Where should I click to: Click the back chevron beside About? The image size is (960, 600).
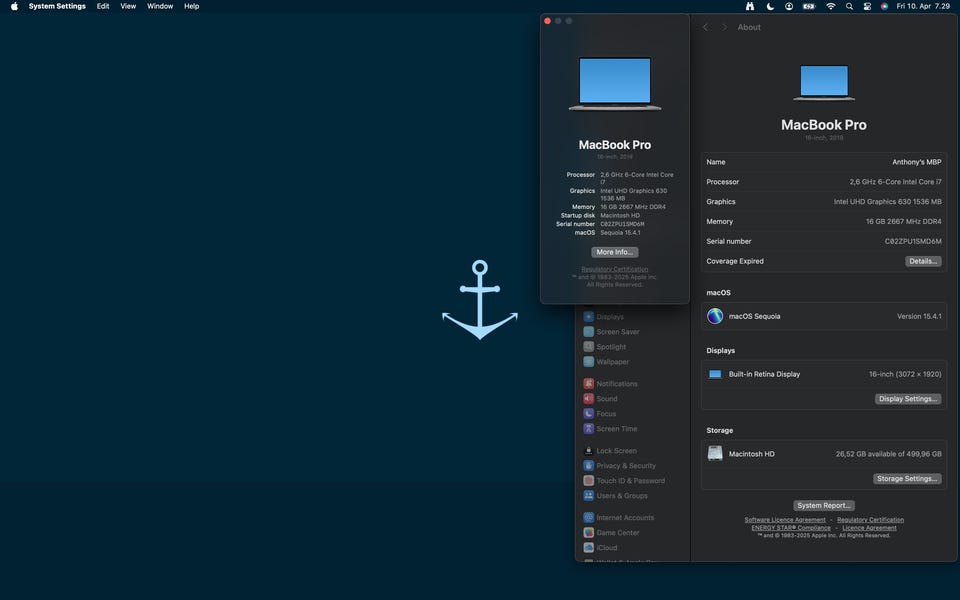705,27
